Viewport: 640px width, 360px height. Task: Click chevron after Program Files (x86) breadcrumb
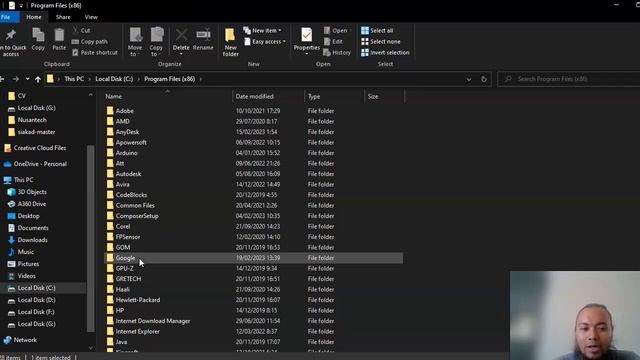pos(201,79)
